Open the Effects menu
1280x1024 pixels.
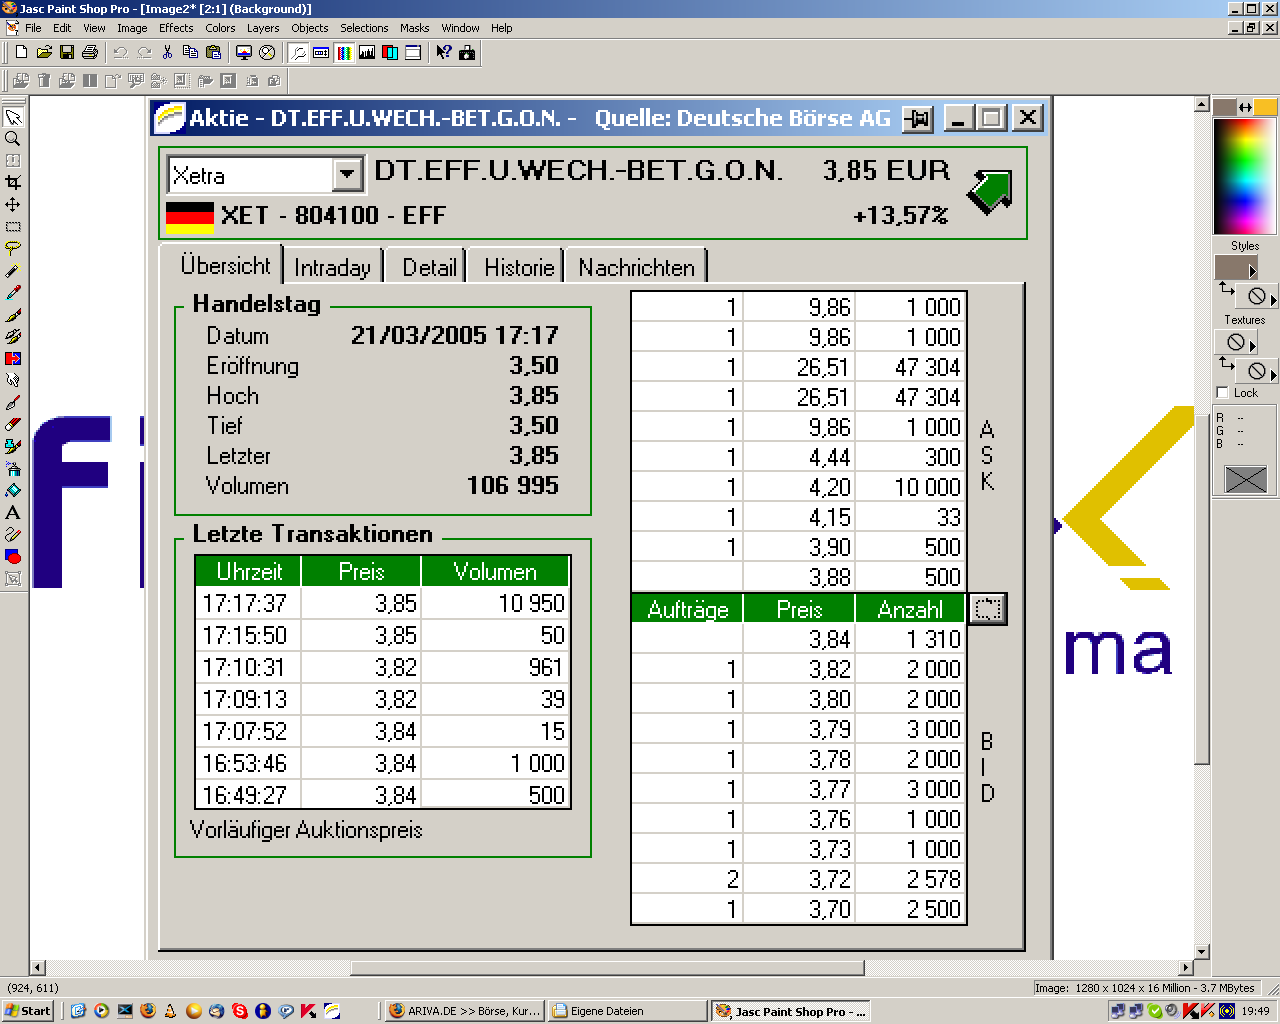[x=176, y=28]
